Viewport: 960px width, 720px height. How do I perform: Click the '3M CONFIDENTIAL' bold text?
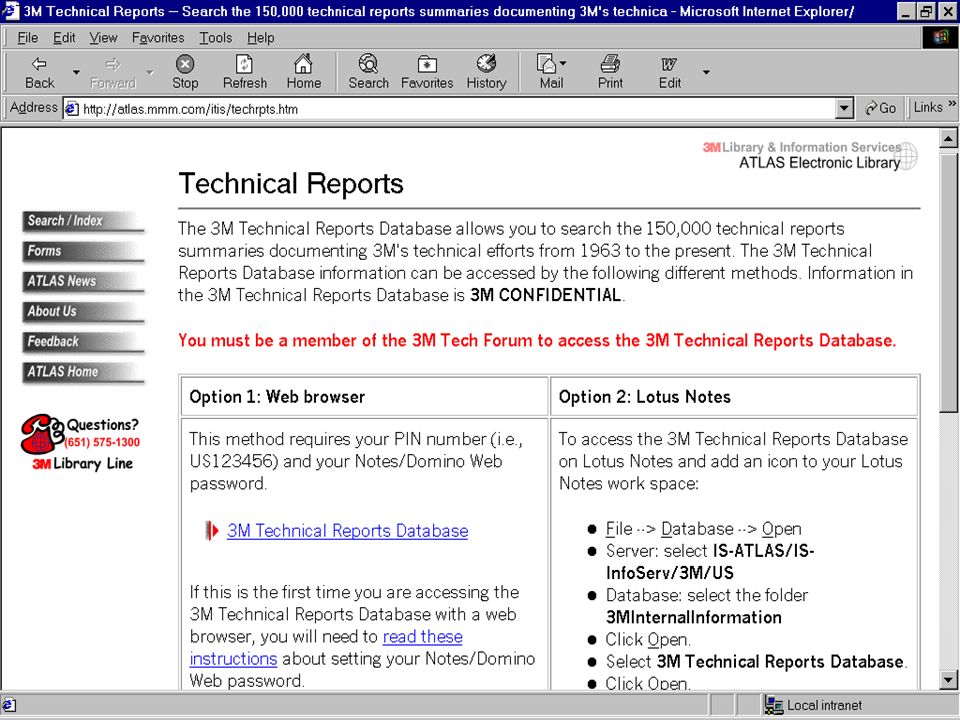point(546,295)
